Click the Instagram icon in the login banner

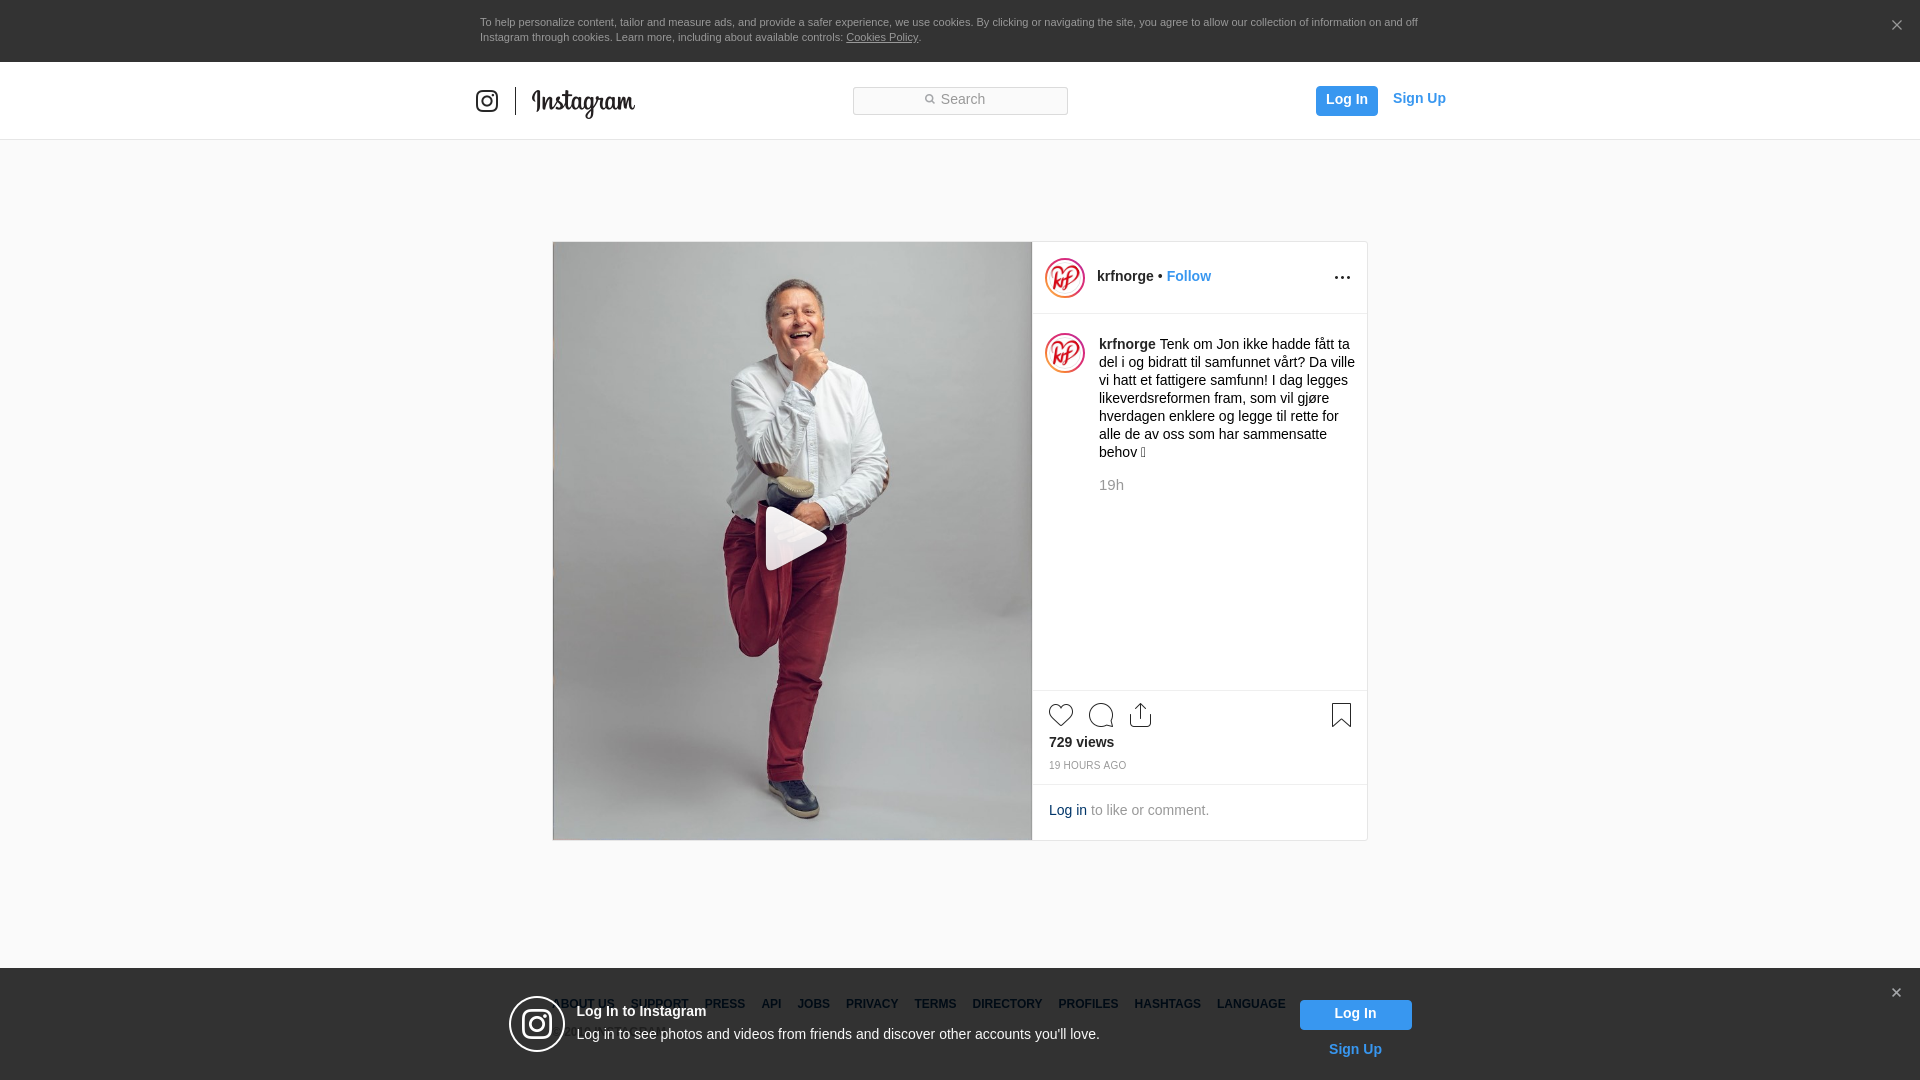click(537, 1024)
